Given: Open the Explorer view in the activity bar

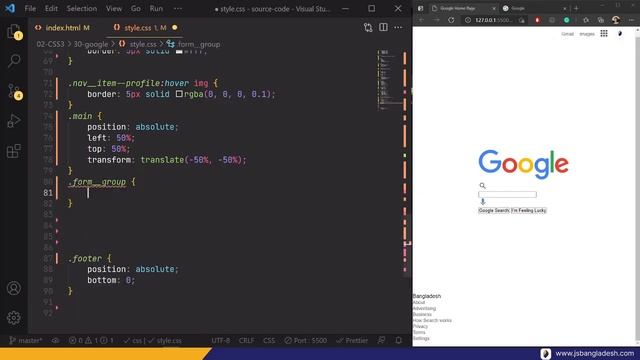Looking at the screenshot, I should [14, 31].
